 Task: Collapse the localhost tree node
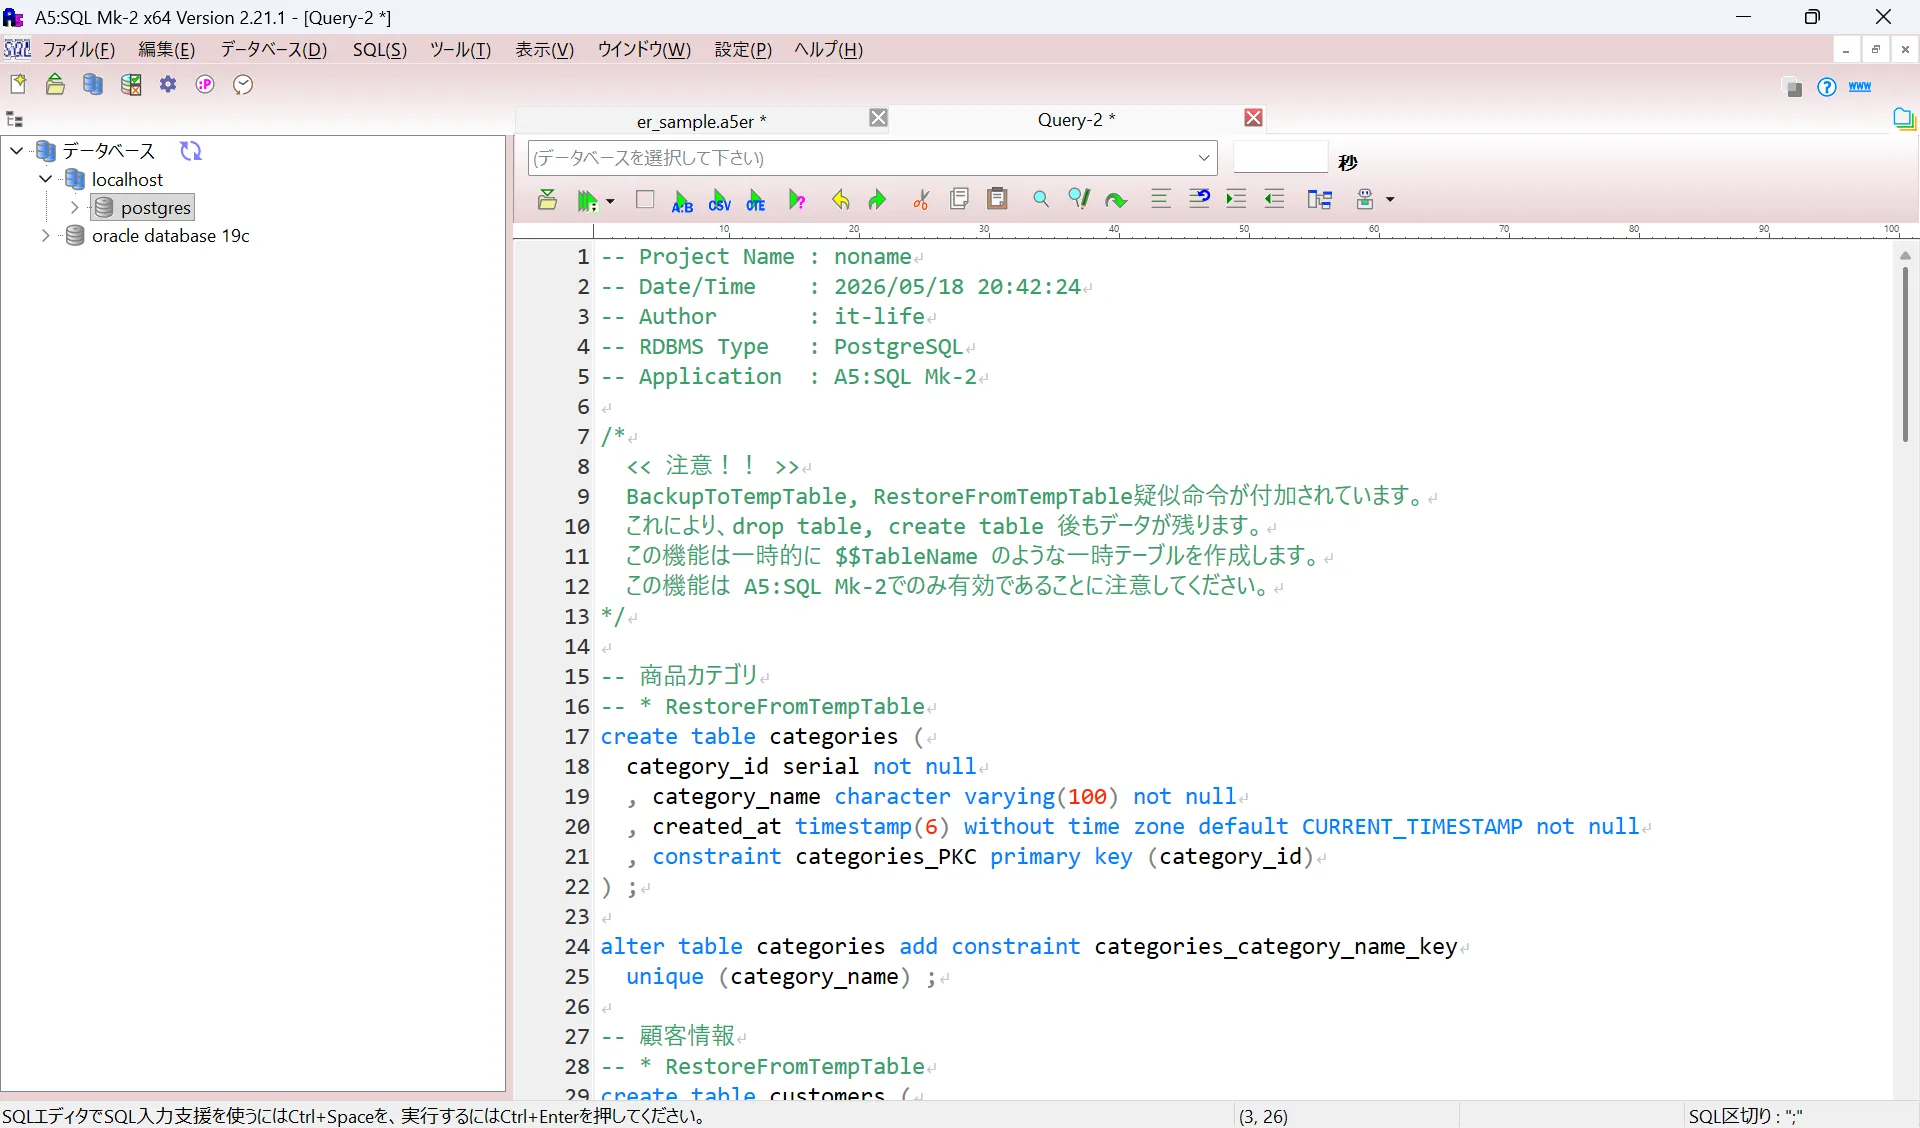point(45,179)
